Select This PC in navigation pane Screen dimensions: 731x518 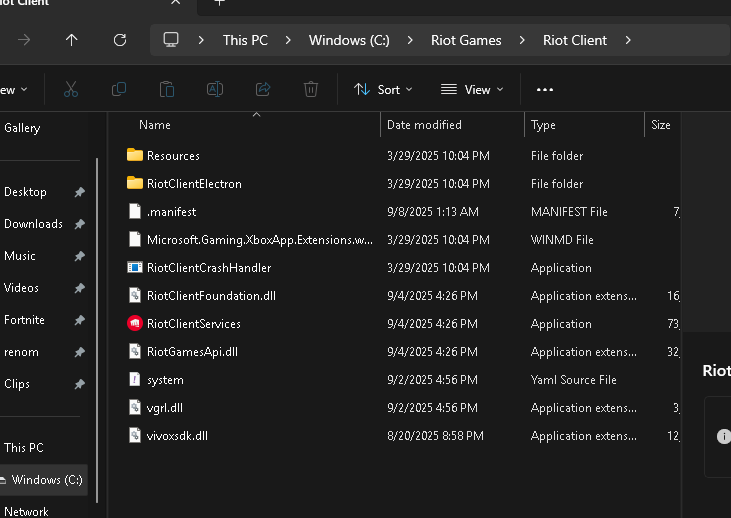point(23,448)
